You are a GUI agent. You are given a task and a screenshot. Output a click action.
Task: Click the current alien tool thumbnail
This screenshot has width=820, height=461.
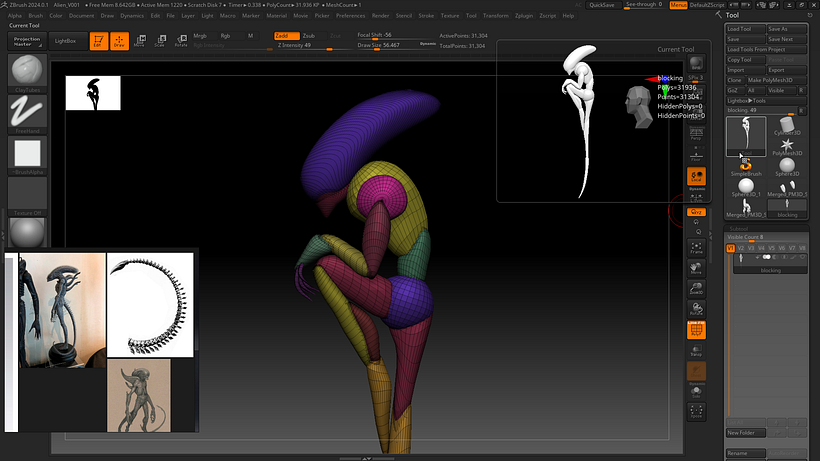[746, 136]
